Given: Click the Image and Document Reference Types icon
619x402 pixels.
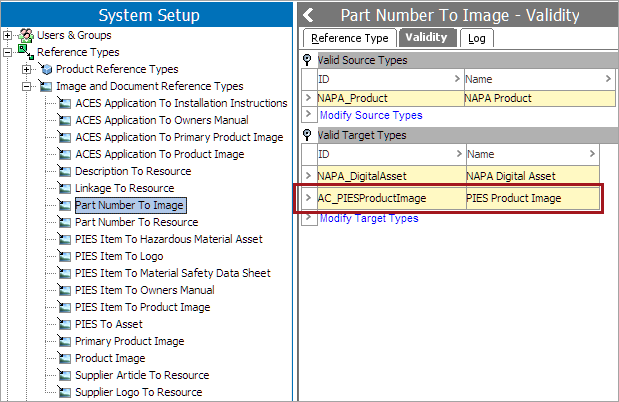Looking at the screenshot, I should (46, 86).
